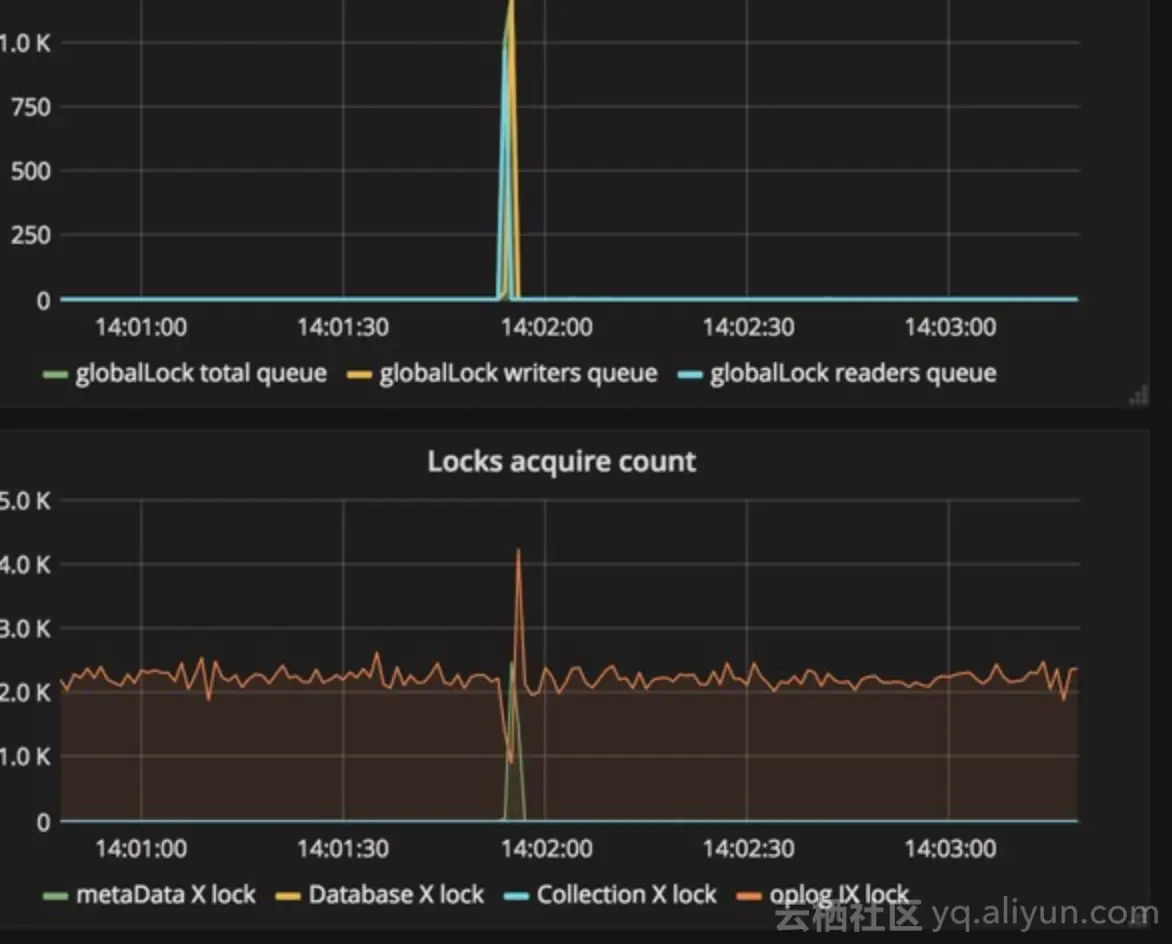Viewport: 1172px width, 944px height.
Task: Toggle globalLock total queue legend series
Action: [201, 373]
